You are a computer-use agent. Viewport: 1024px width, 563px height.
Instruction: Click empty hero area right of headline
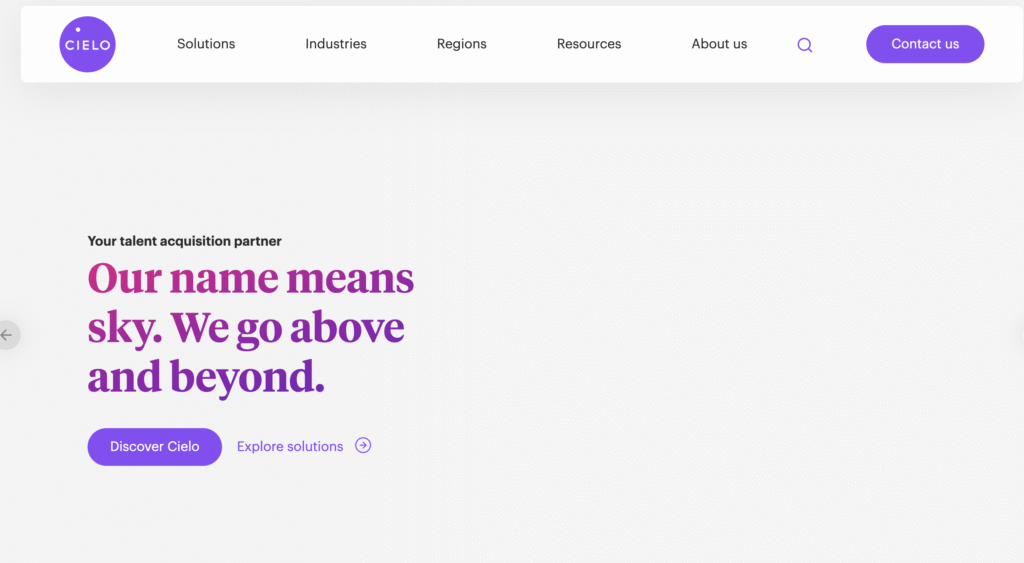click(x=720, y=330)
